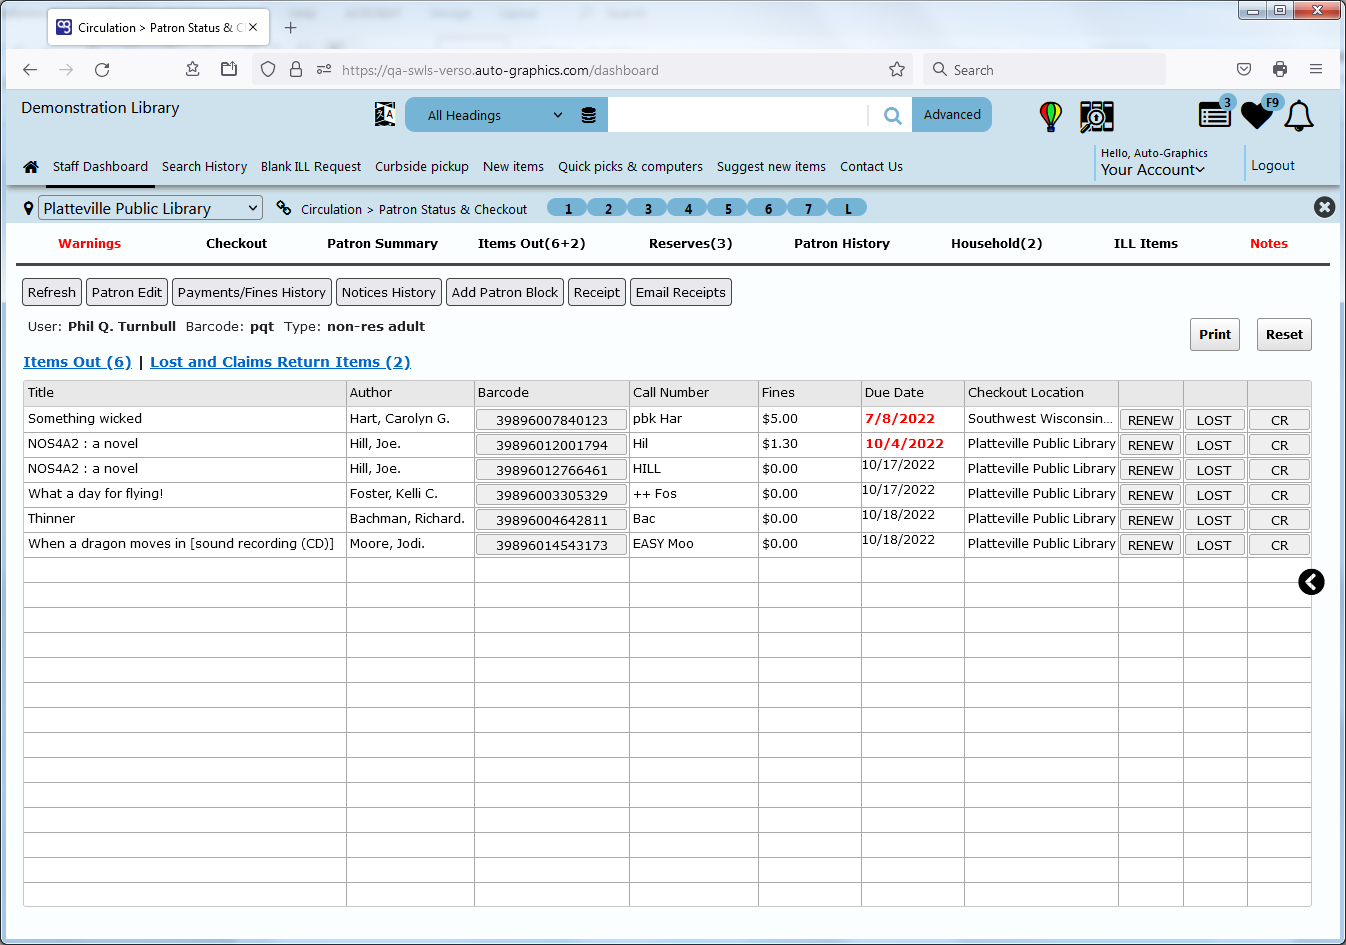Open Curbside pickup menu item
Viewport: 1346px width, 945px height.
click(x=422, y=167)
